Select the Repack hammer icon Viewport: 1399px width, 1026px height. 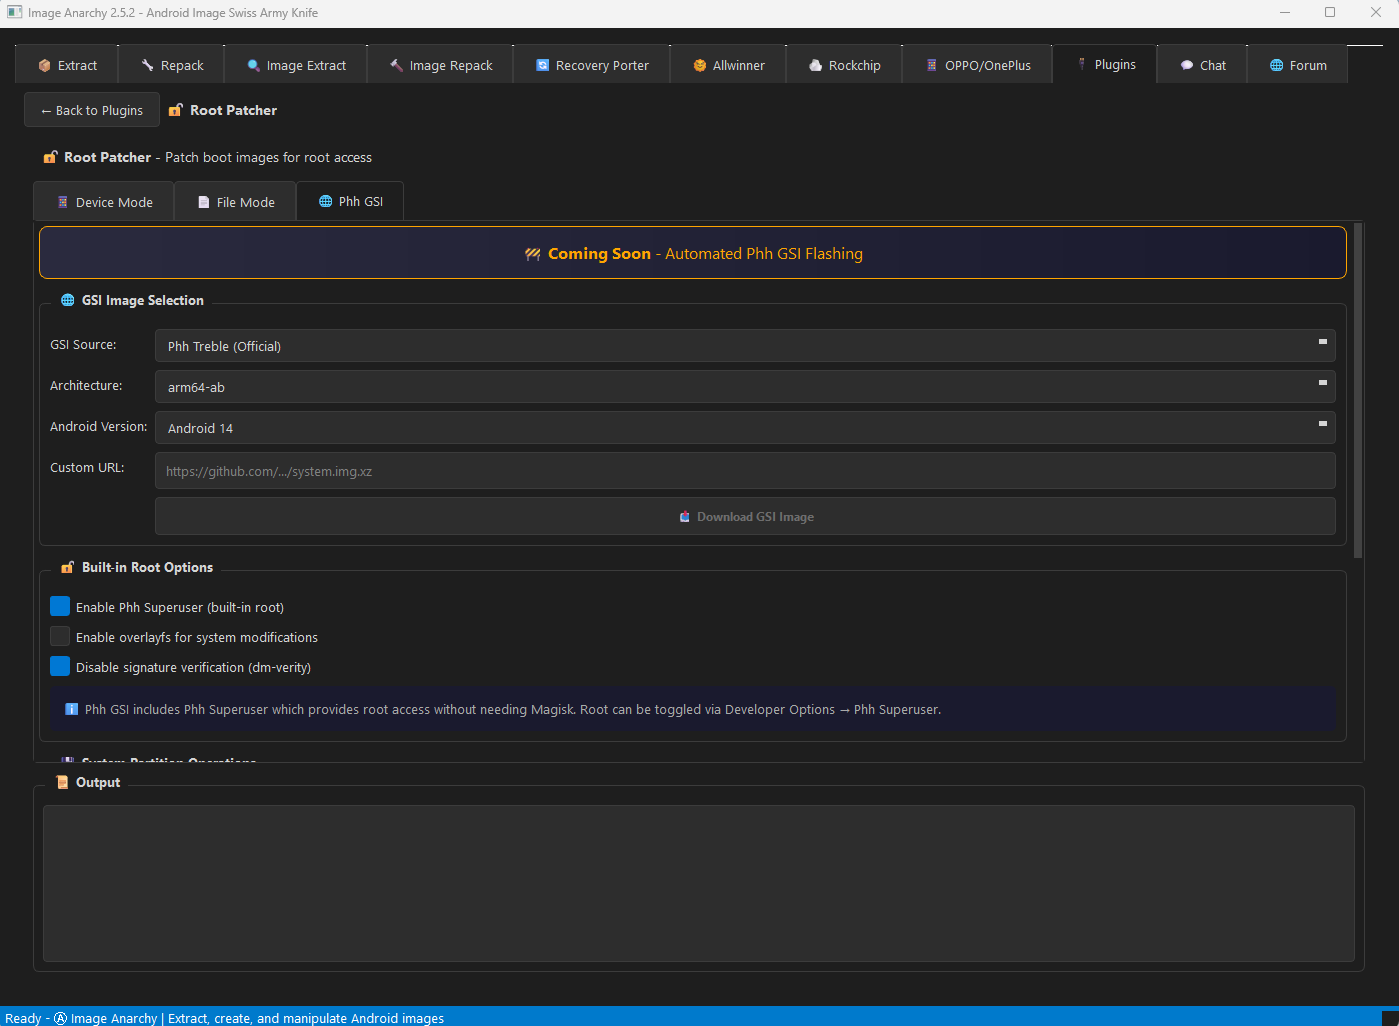coord(146,64)
